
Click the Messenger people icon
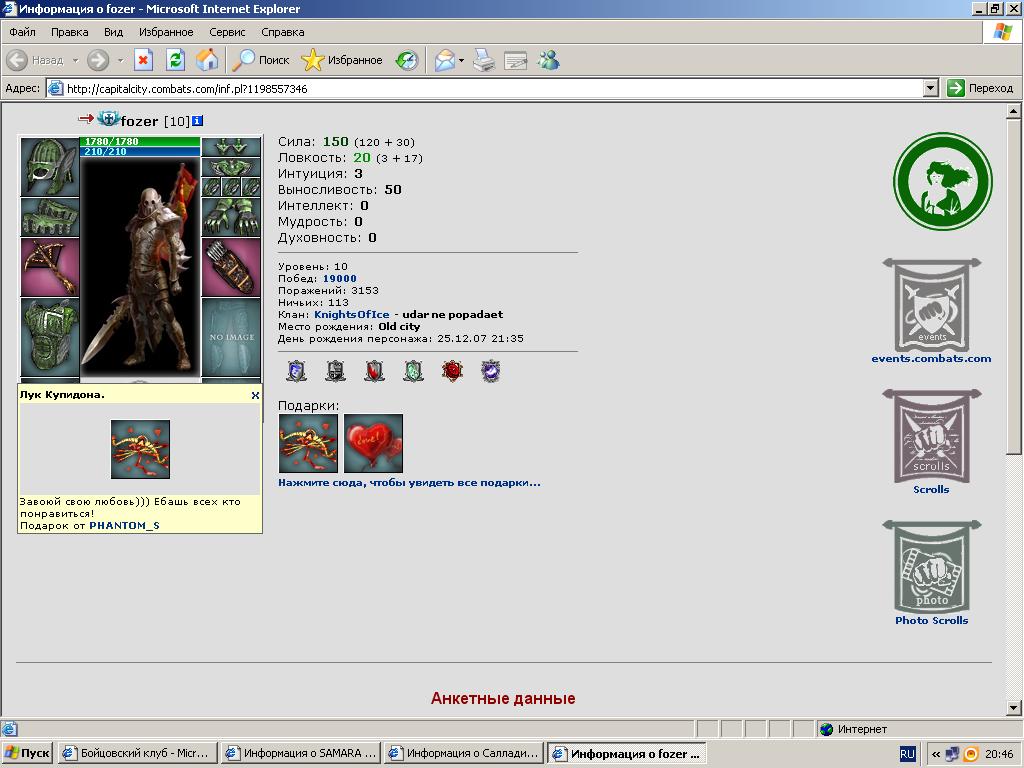(549, 60)
